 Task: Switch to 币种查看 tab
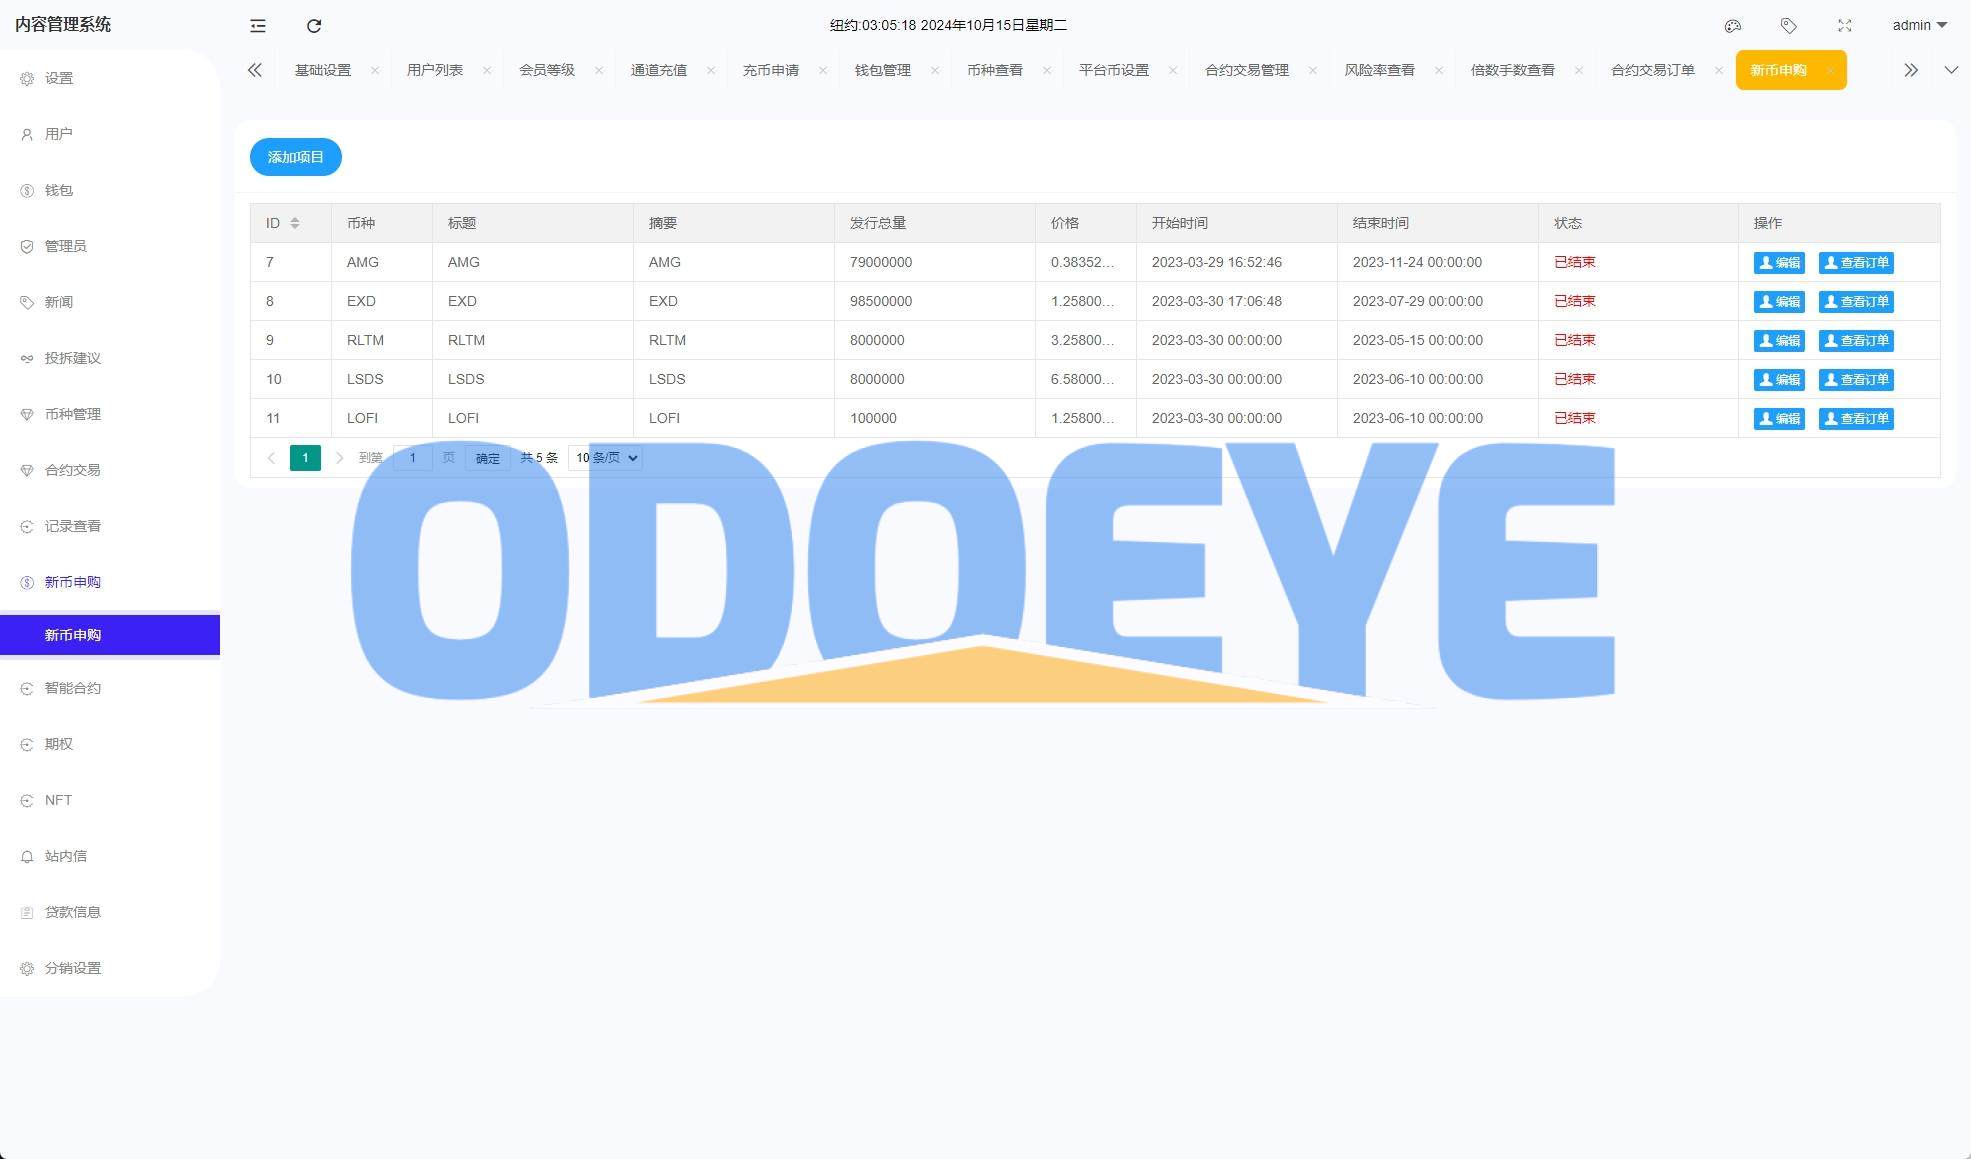(995, 70)
